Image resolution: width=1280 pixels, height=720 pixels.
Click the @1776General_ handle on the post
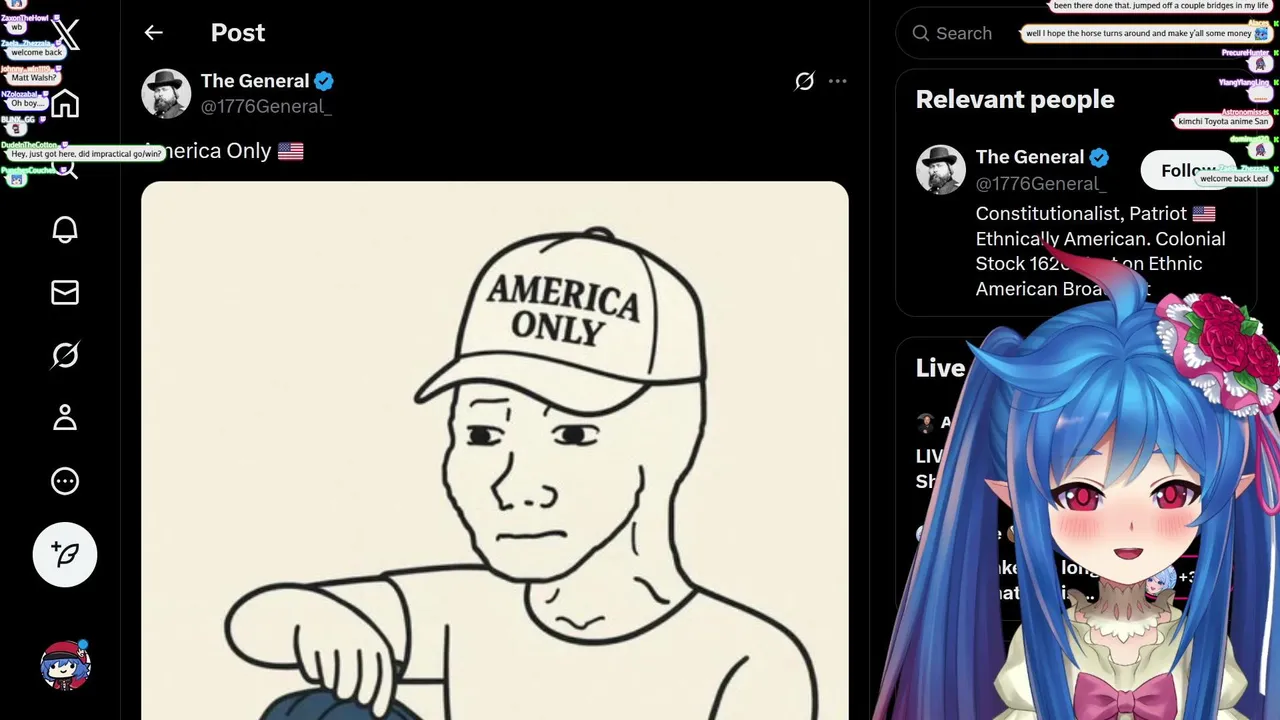click(265, 106)
